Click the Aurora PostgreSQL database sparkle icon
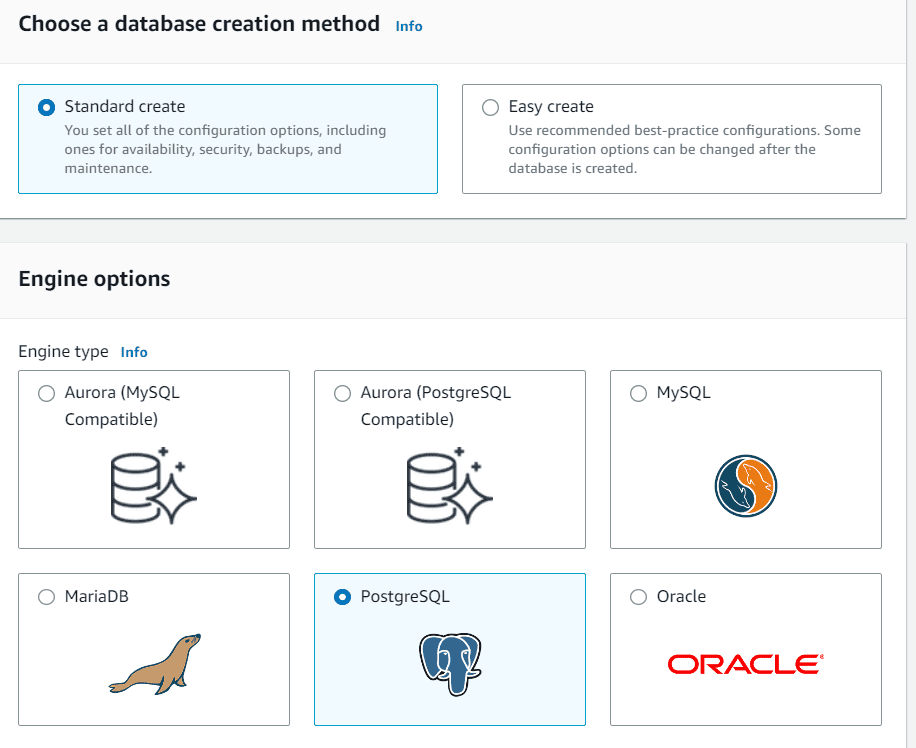Image resolution: width=916 pixels, height=748 pixels. pos(450,486)
